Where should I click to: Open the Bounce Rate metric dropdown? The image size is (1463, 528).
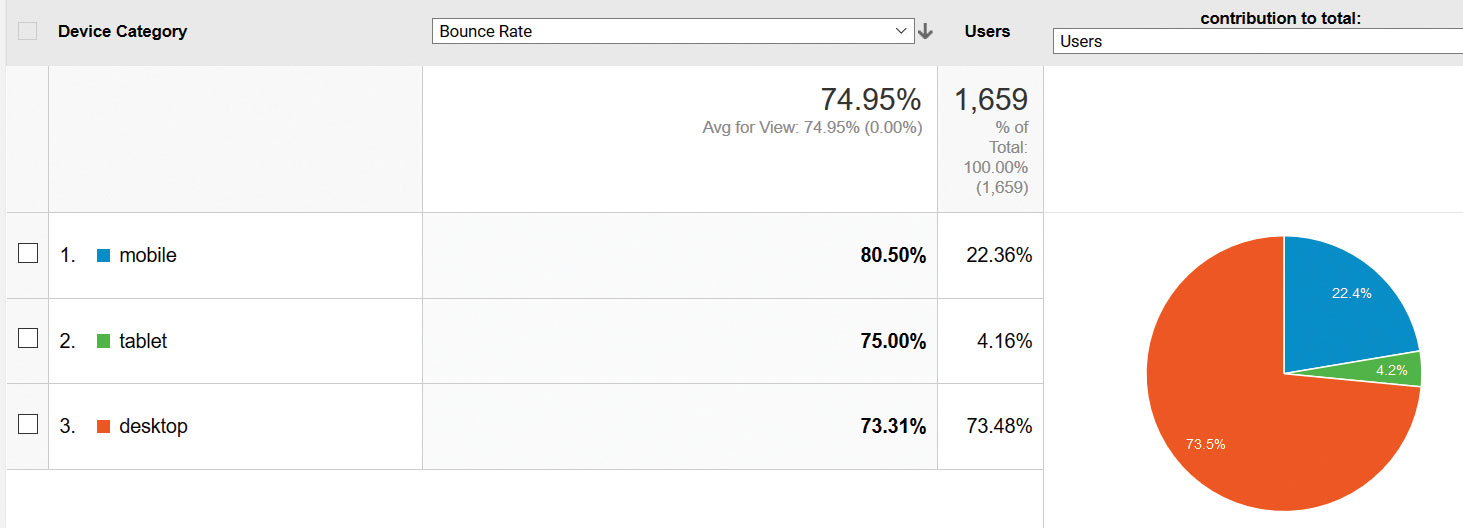pos(673,31)
